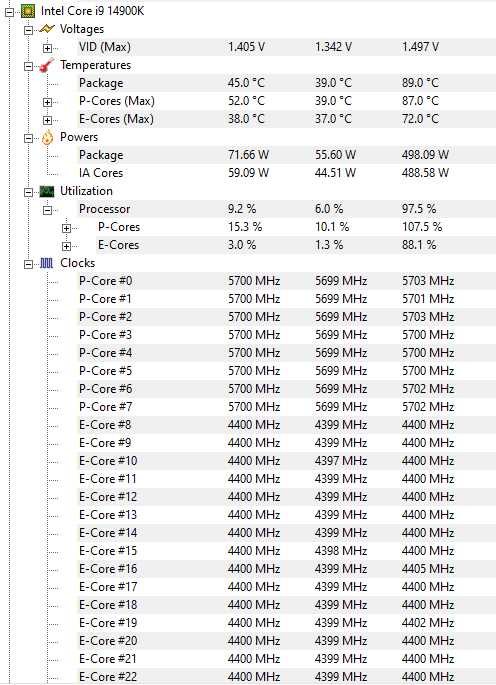This screenshot has width=496, height=685.
Task: Click the 4405 MHz E-Core #16 maximum value
Action: click(x=428, y=569)
